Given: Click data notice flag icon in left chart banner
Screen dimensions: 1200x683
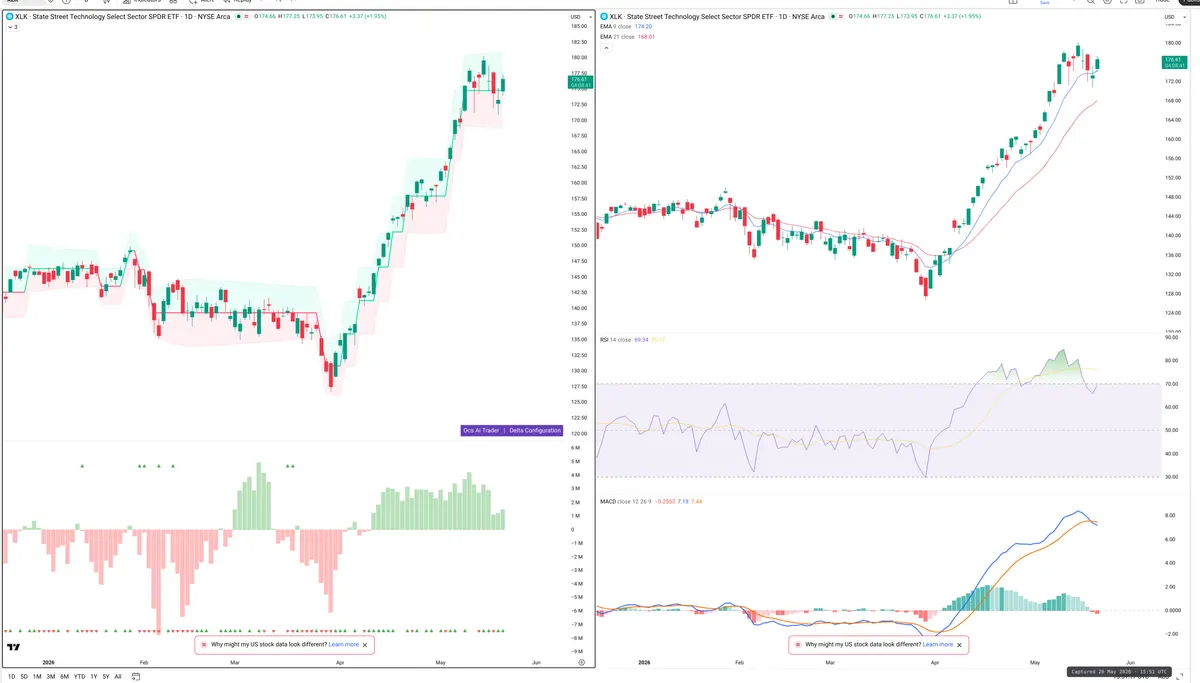Looking at the screenshot, I should [x=203, y=645].
